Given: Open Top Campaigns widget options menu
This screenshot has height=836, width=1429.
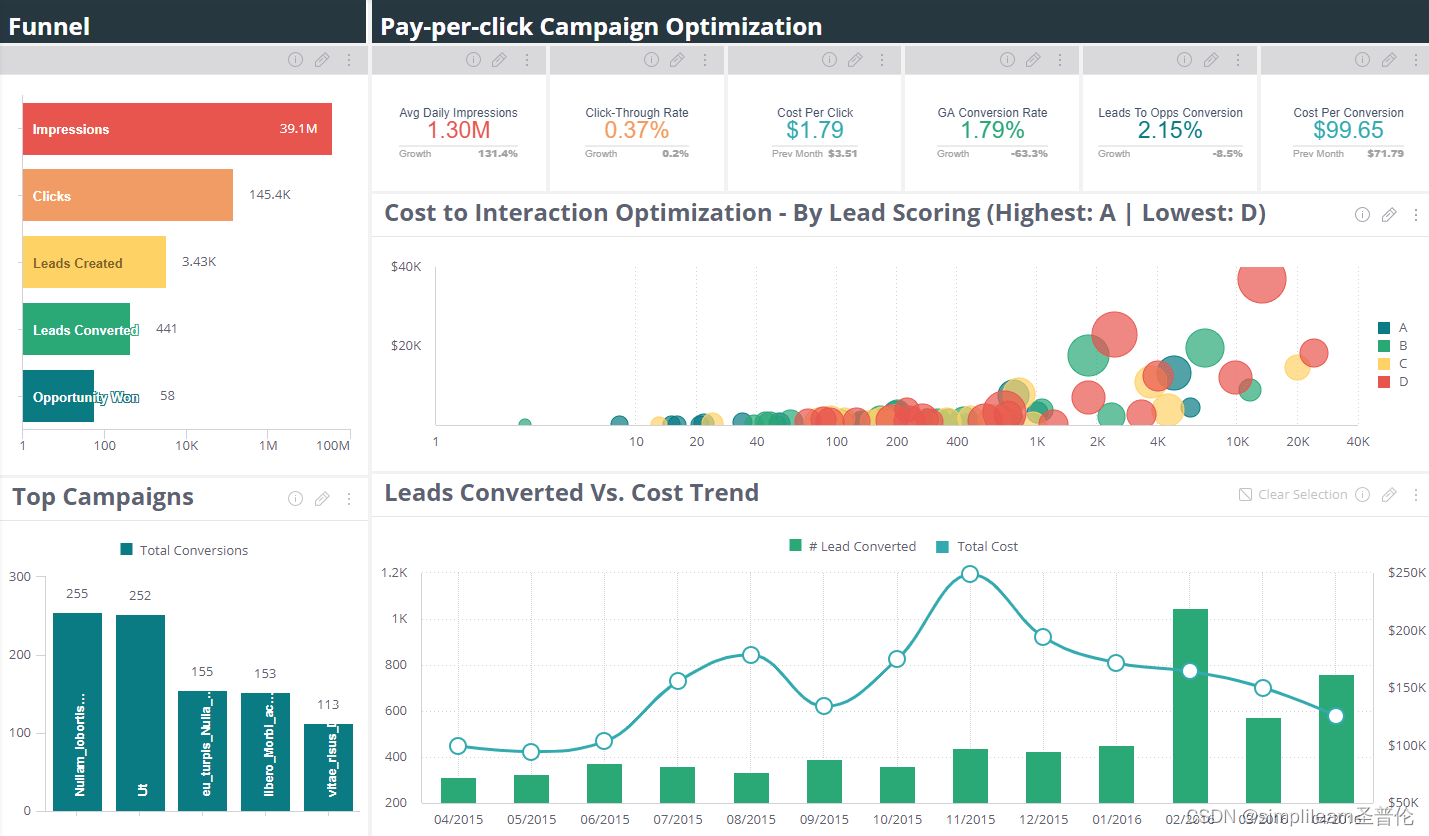Looking at the screenshot, I should (x=349, y=498).
